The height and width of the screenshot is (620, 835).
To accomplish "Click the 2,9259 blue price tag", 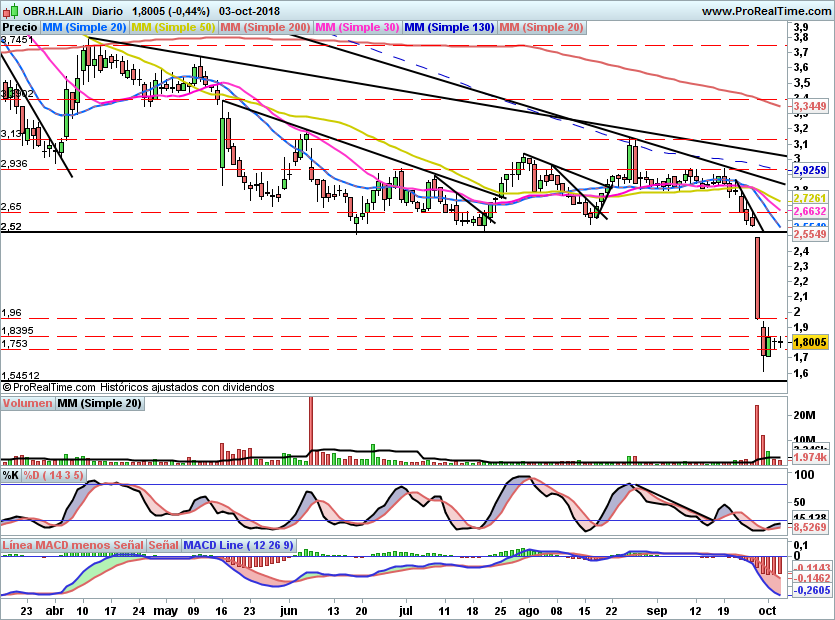I will pos(810,170).
